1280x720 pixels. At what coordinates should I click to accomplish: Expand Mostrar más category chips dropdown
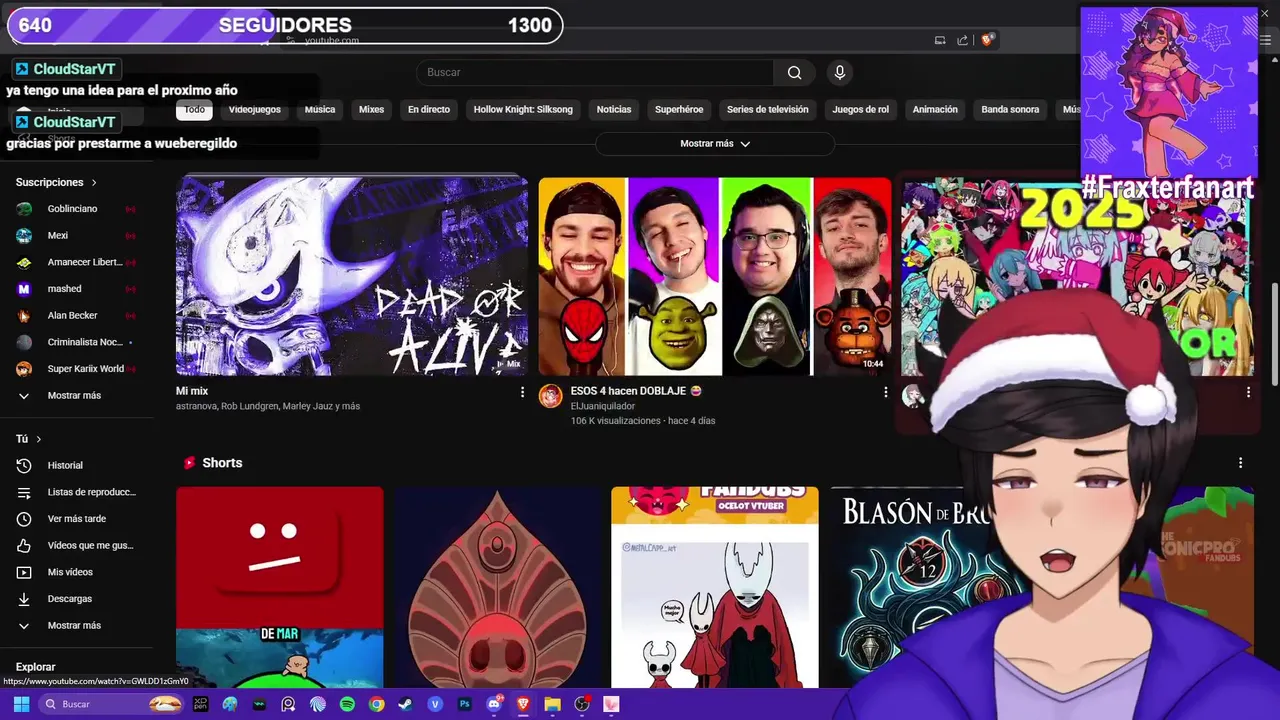click(715, 144)
